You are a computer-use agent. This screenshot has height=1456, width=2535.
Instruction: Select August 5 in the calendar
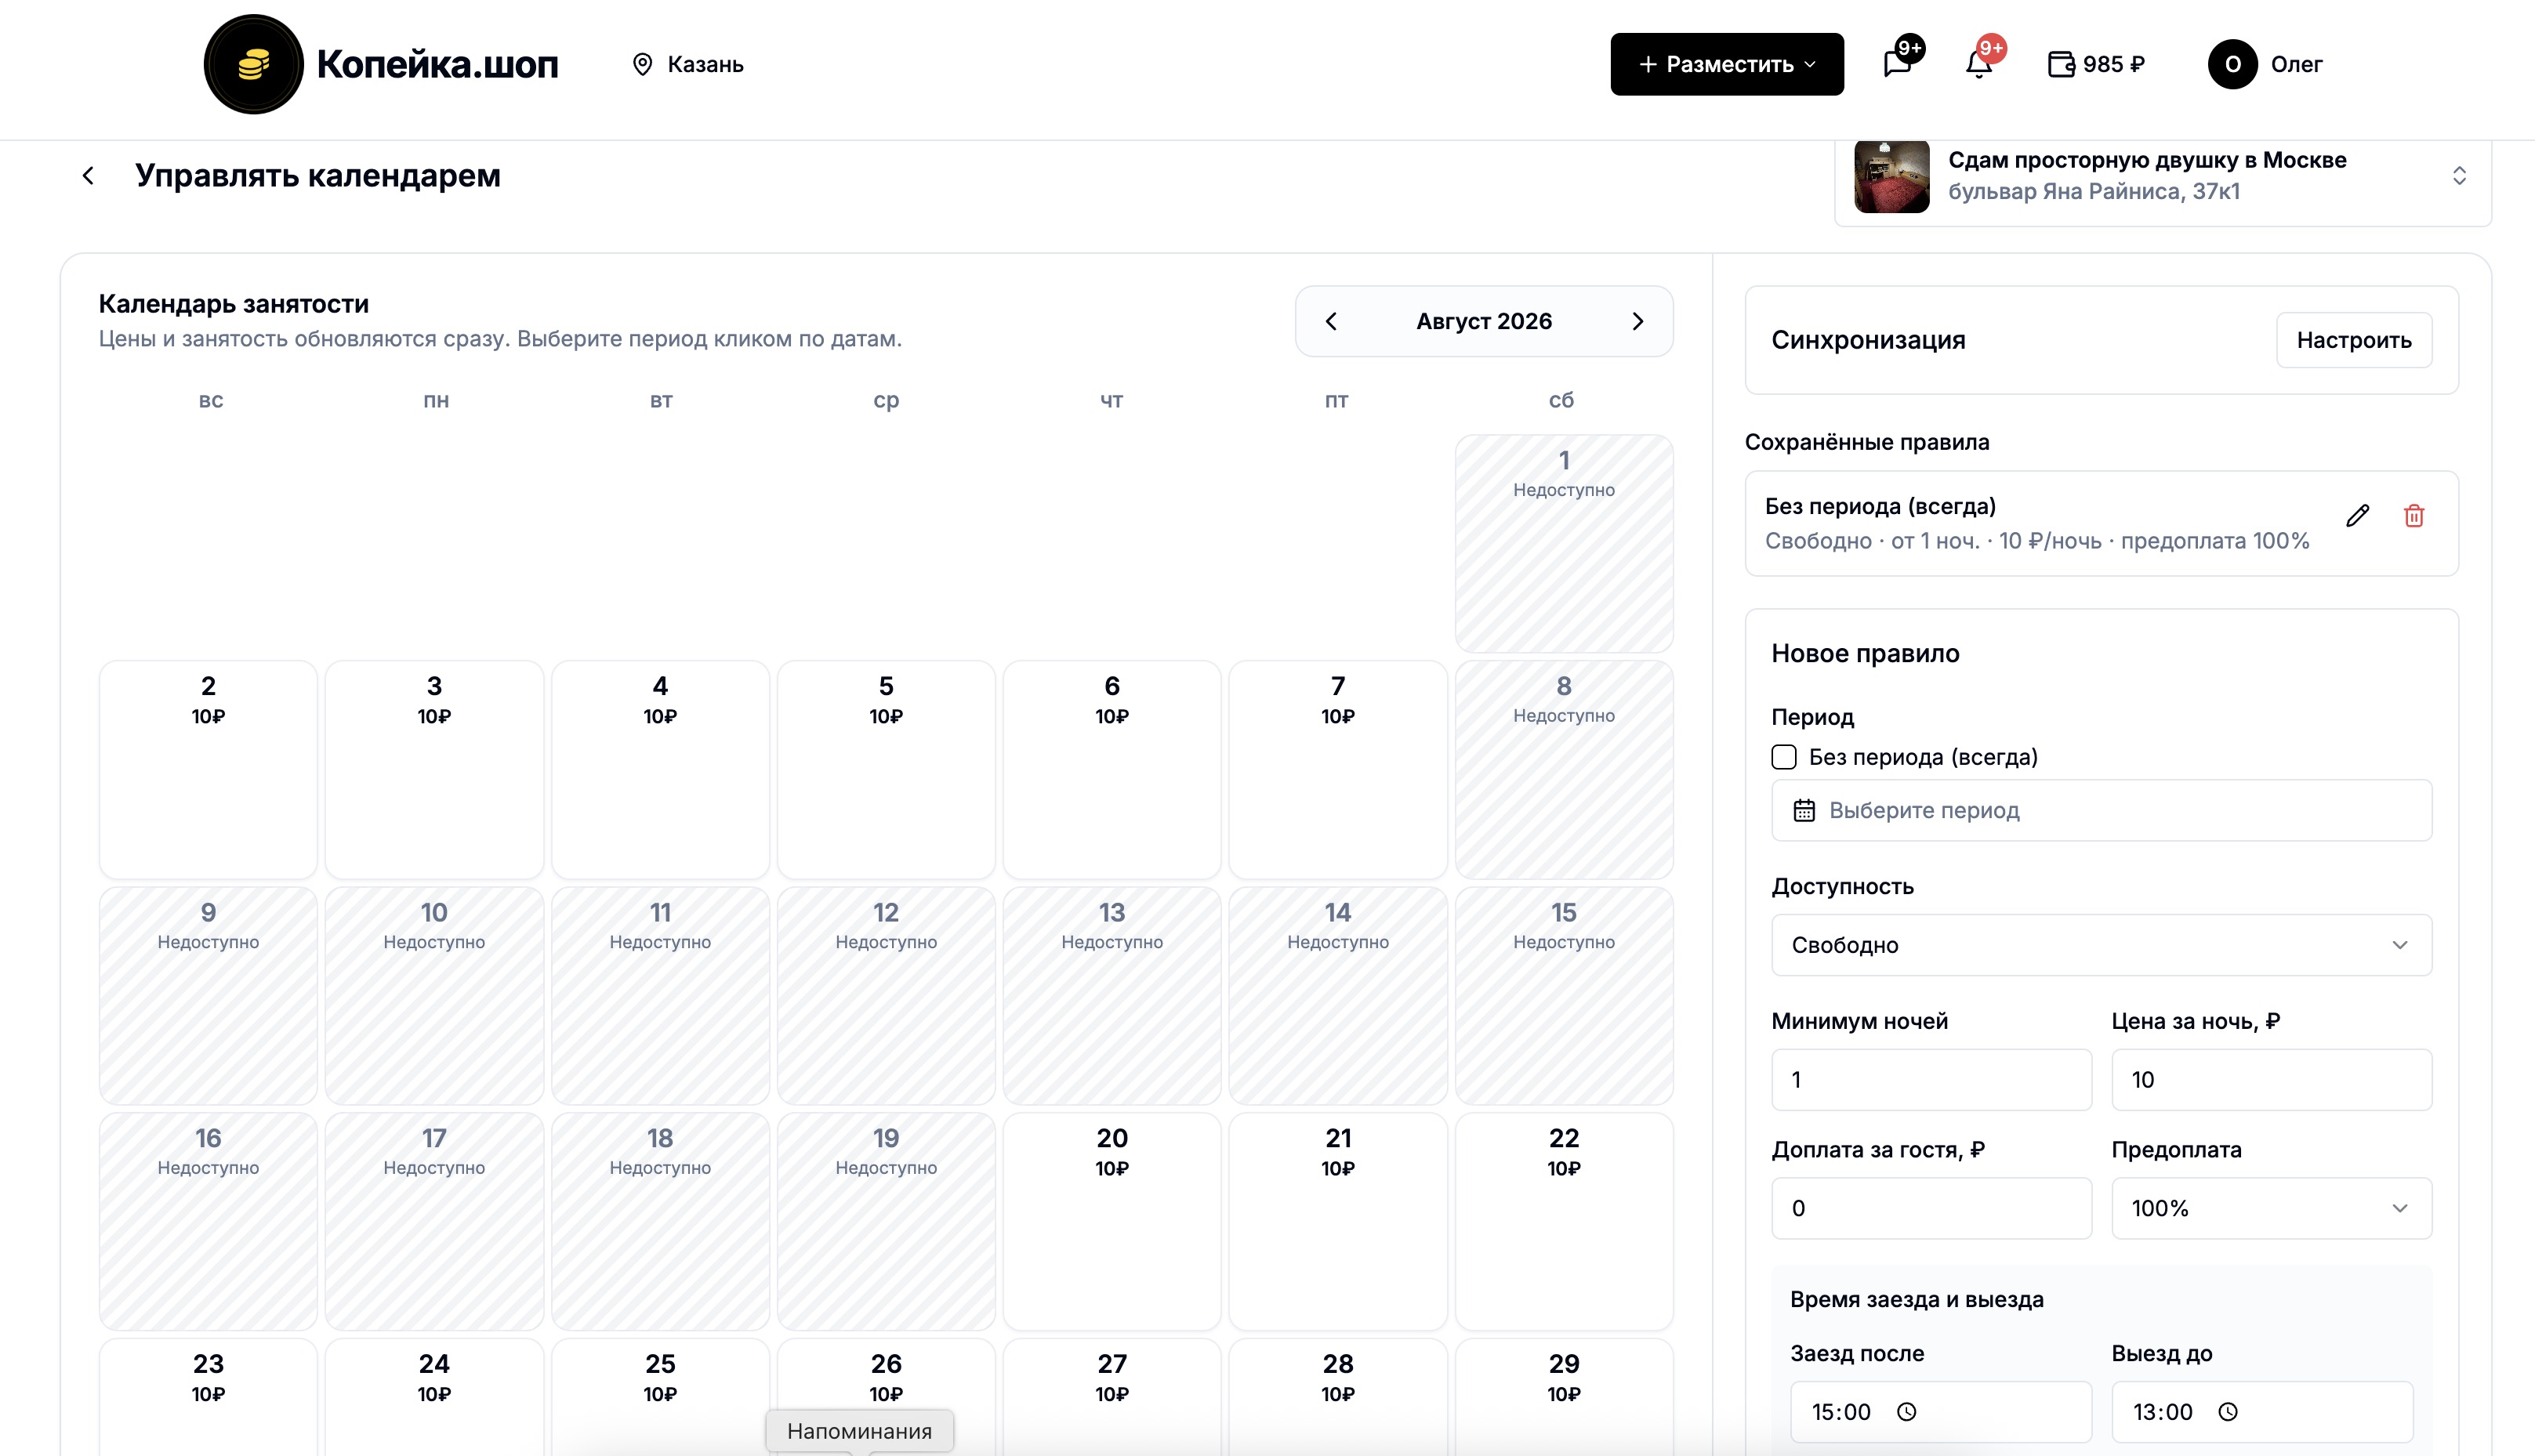[x=886, y=770]
